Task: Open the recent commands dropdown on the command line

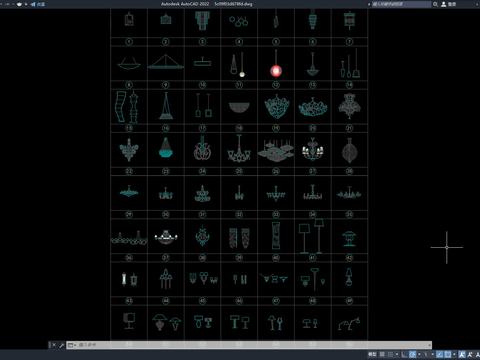Action: click(x=71, y=345)
